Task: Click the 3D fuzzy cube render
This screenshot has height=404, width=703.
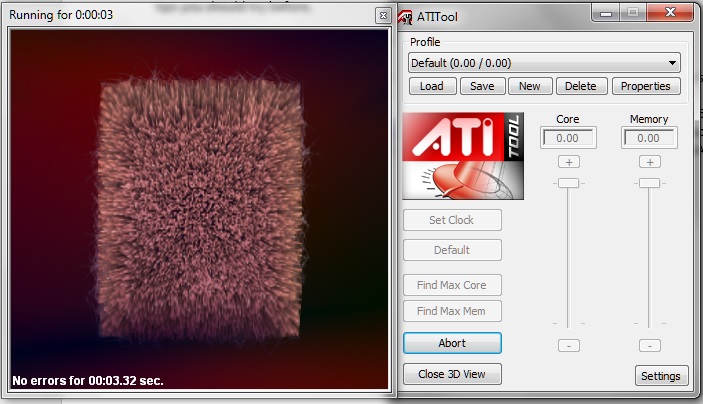Action: [x=200, y=209]
